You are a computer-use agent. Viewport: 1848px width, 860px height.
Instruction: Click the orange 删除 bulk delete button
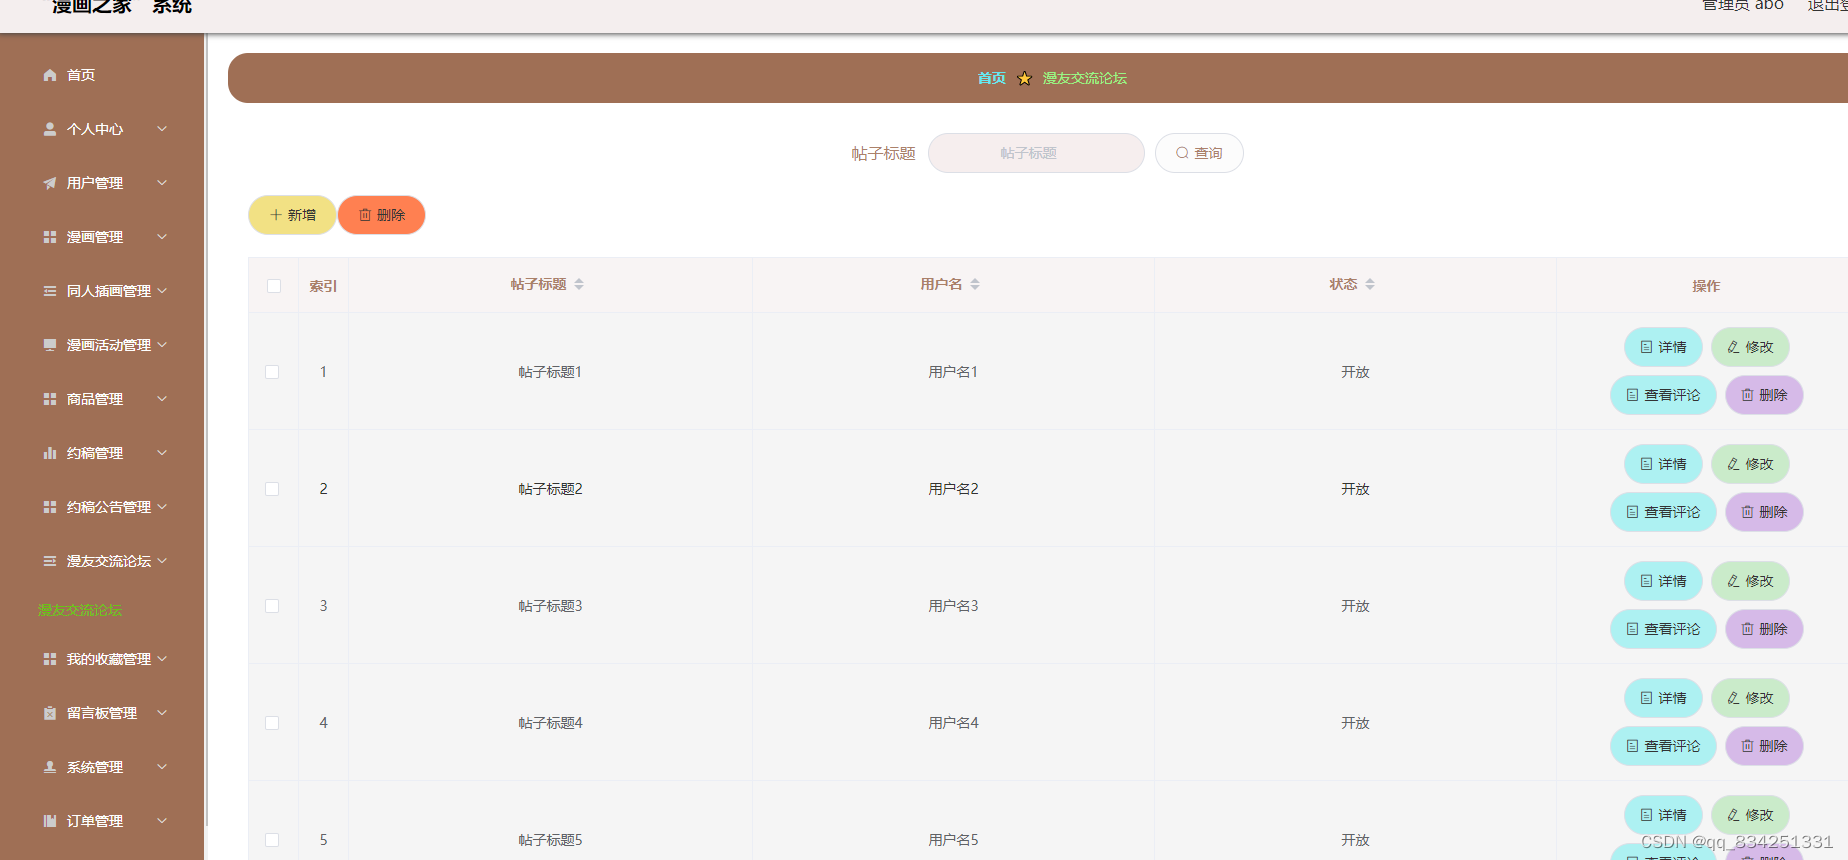click(x=382, y=215)
